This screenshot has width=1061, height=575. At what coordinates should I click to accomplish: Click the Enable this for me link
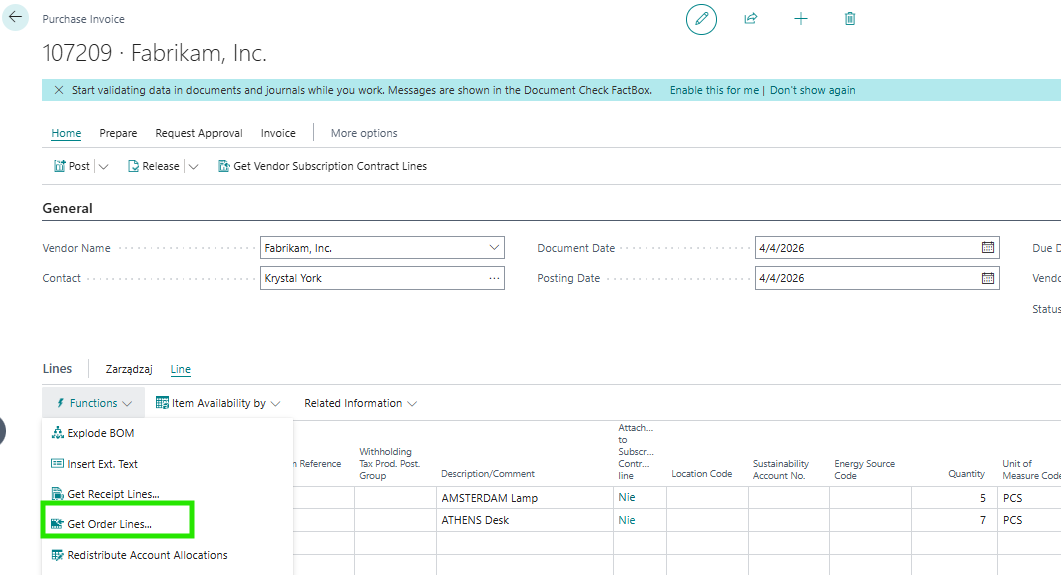point(714,90)
